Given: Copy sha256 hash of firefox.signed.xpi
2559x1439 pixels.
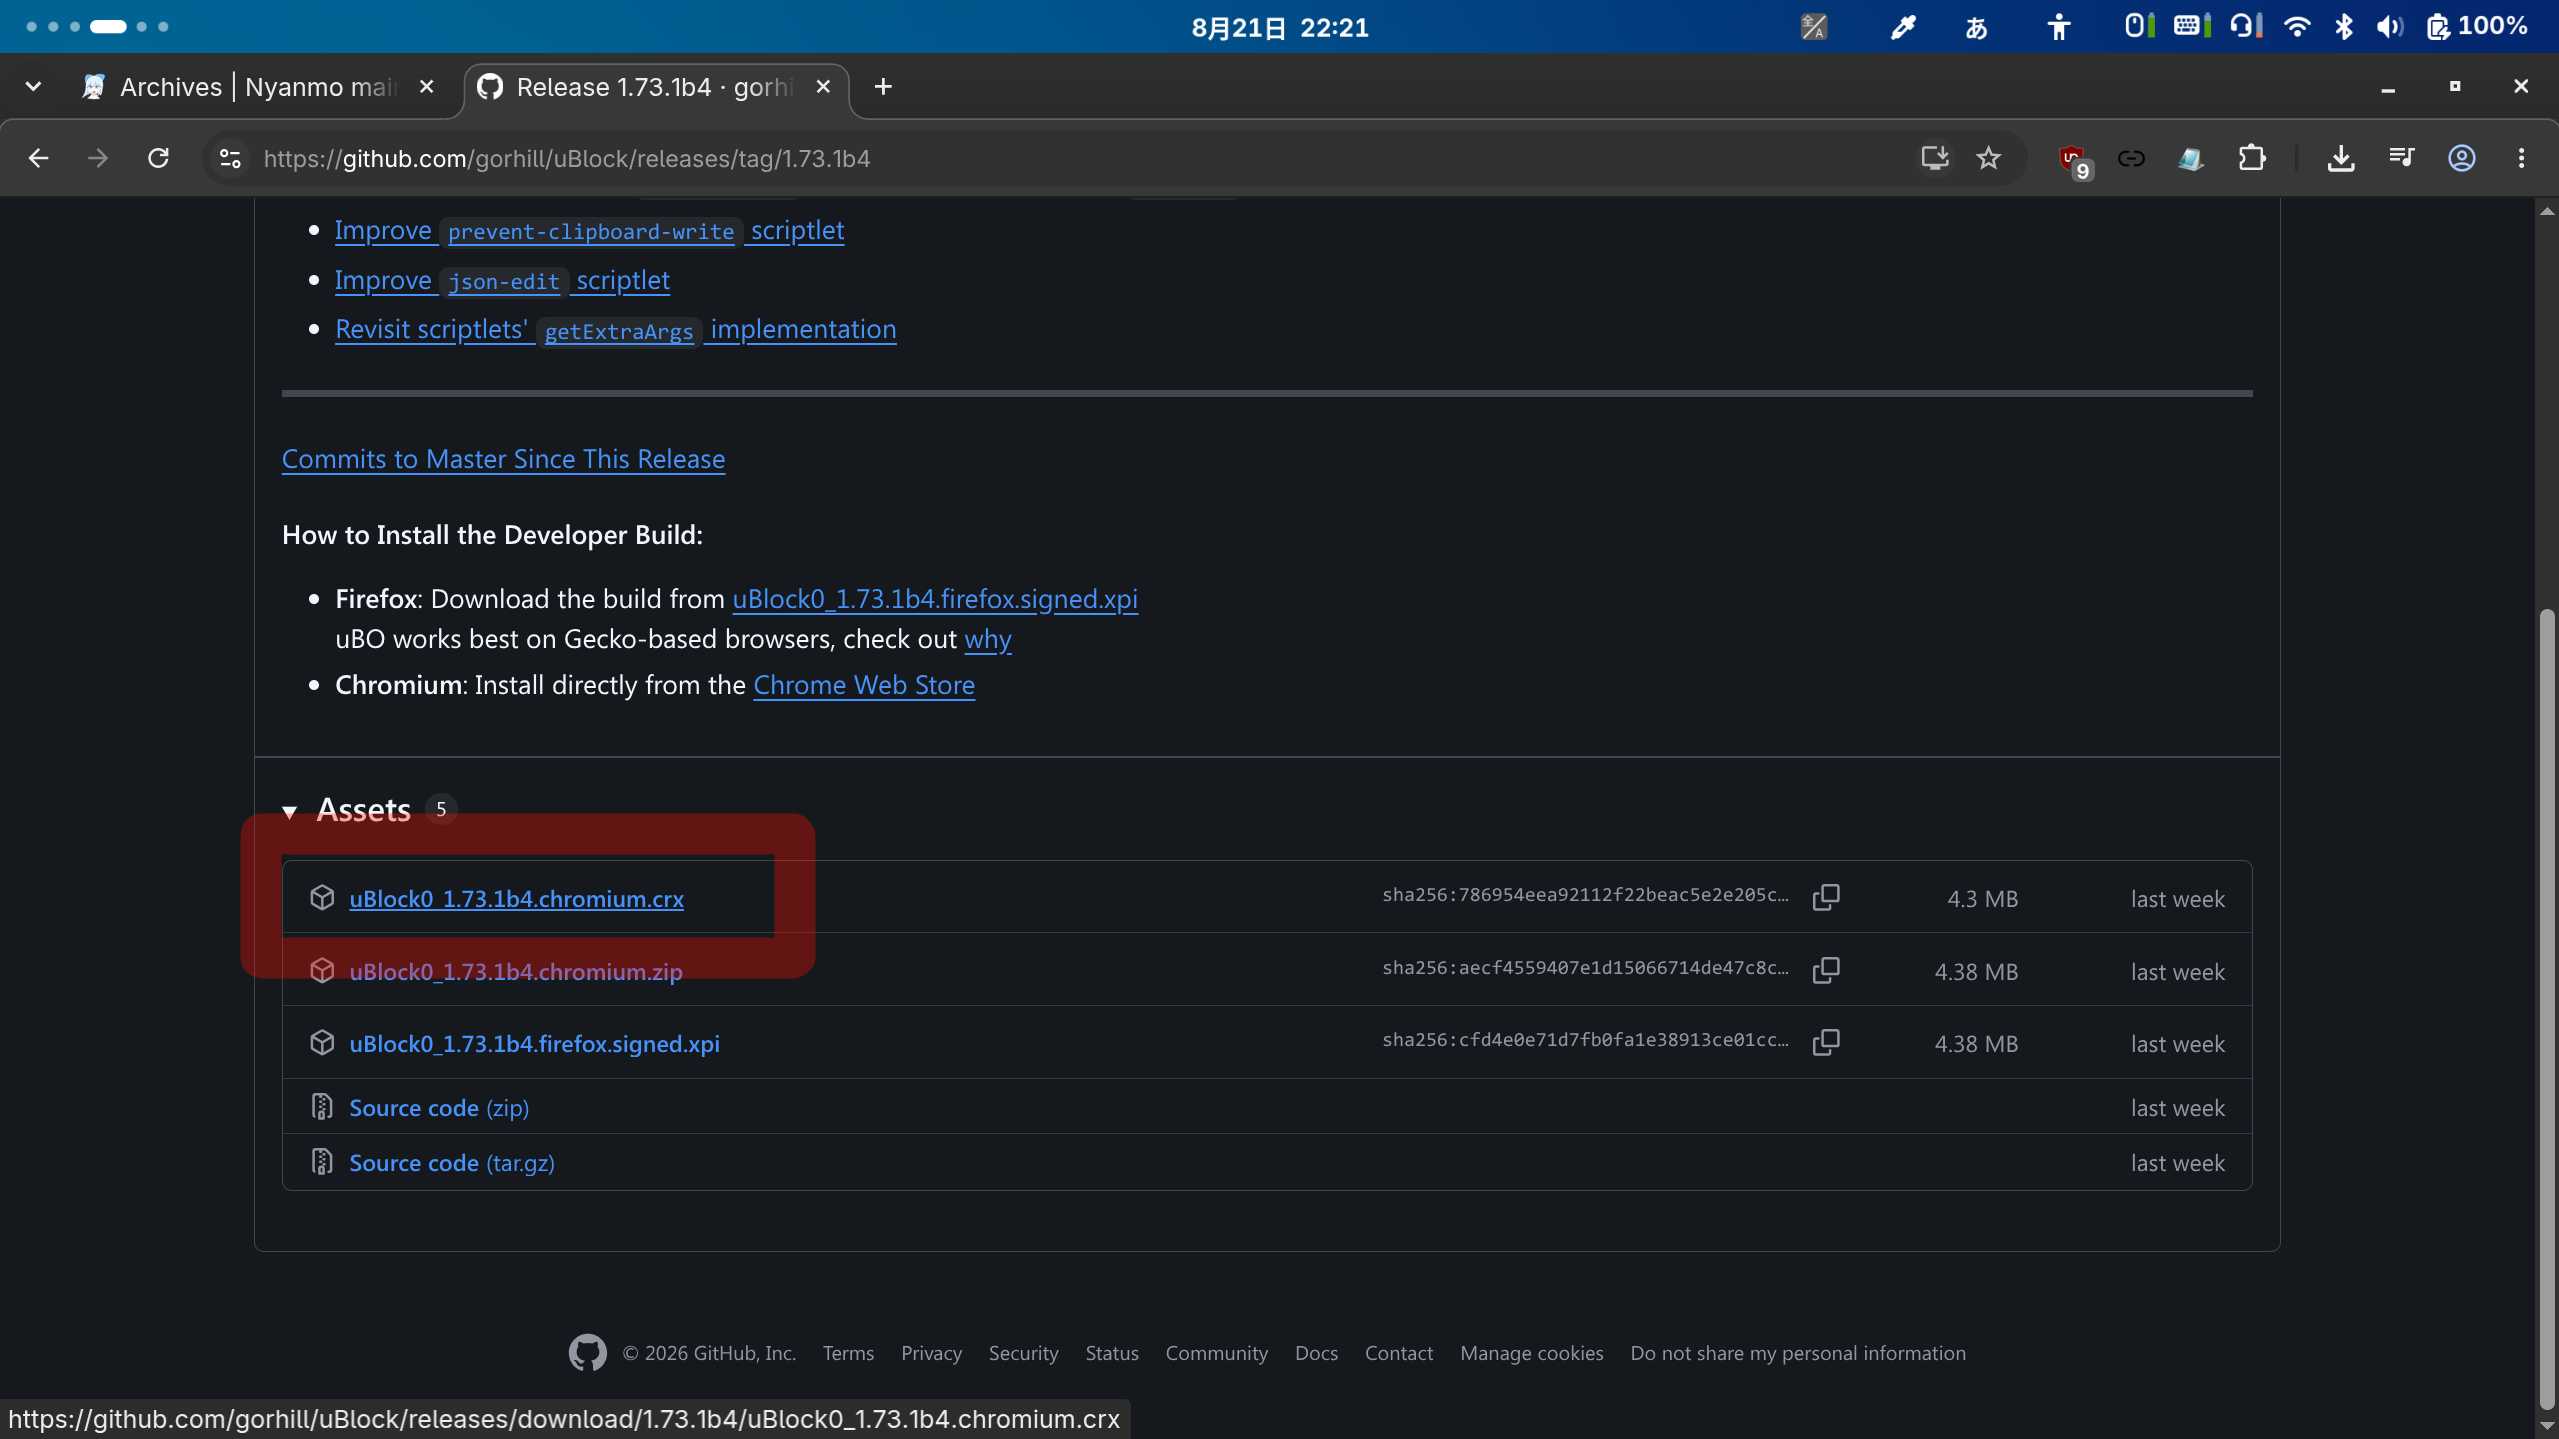Looking at the screenshot, I should point(1826,1042).
